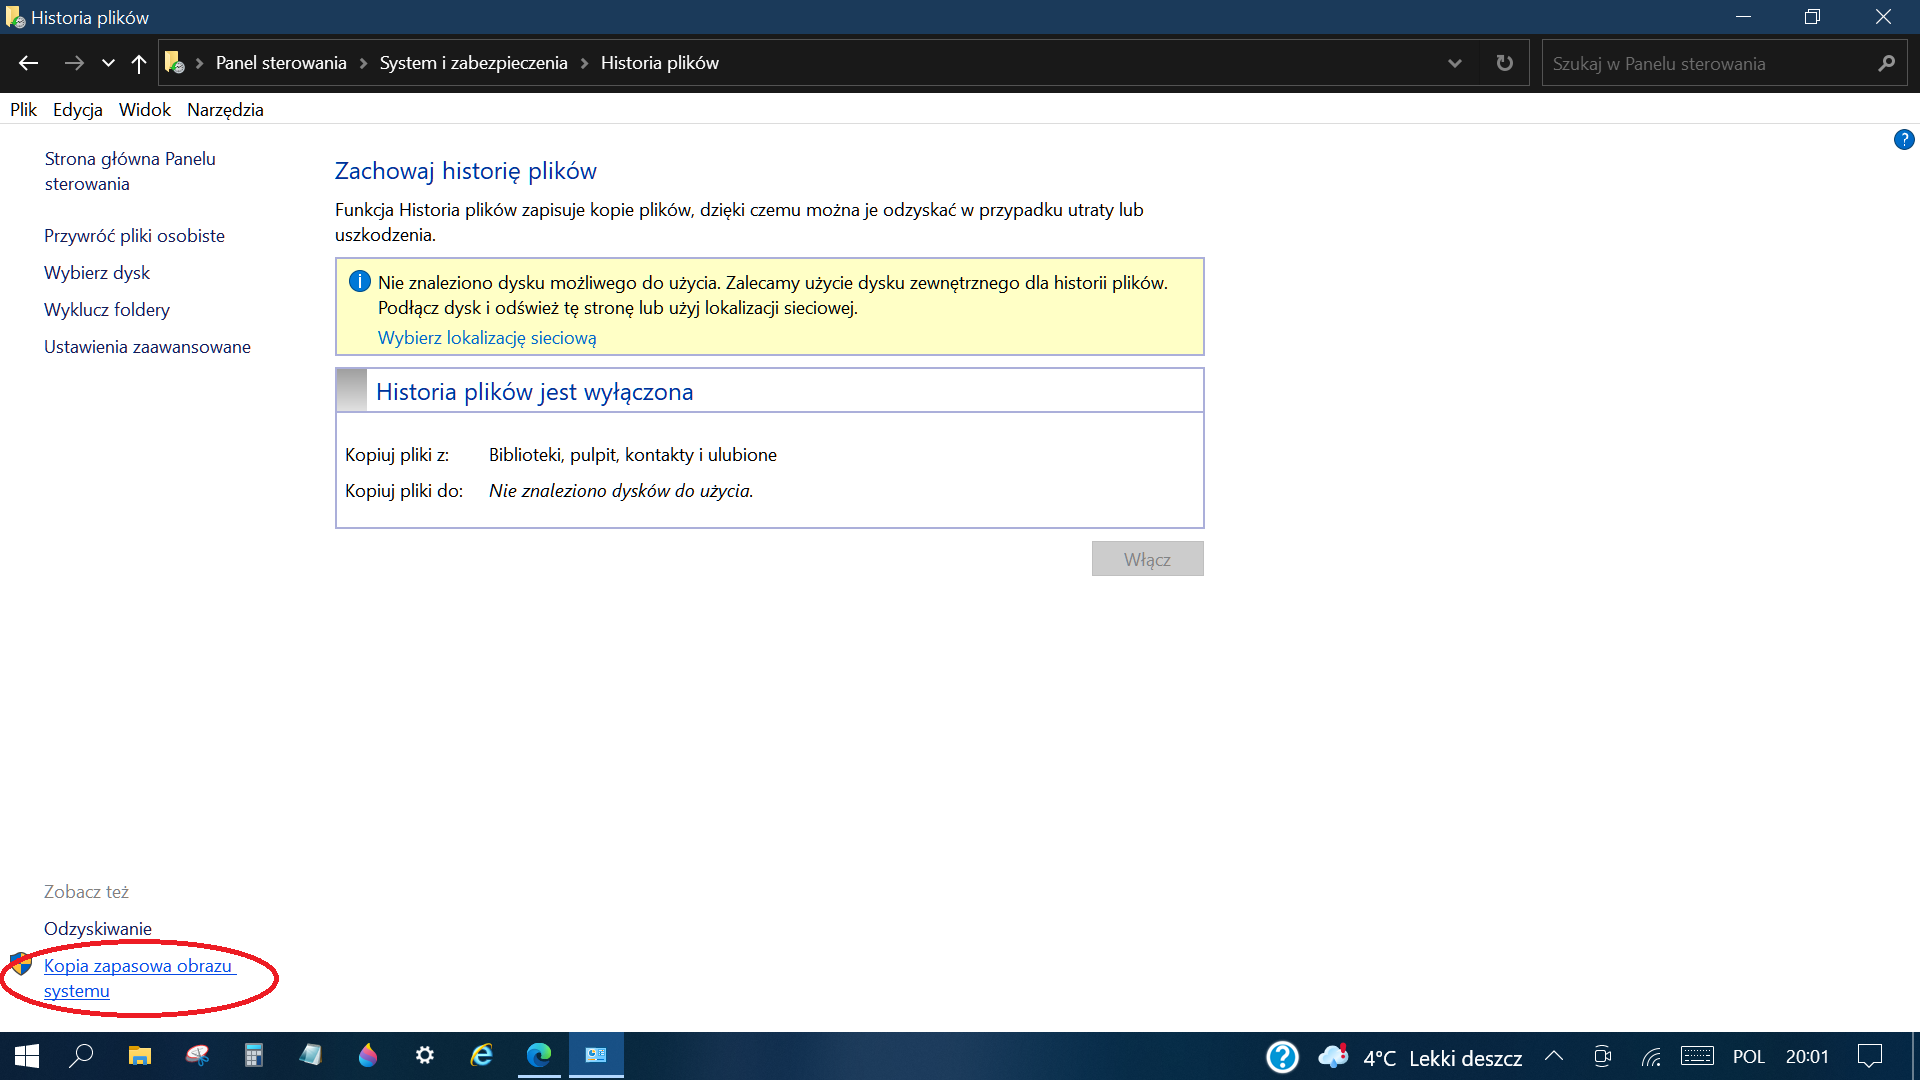
Task: Open Microsoft Edge from the taskbar
Action: pyautogui.click(x=538, y=1055)
